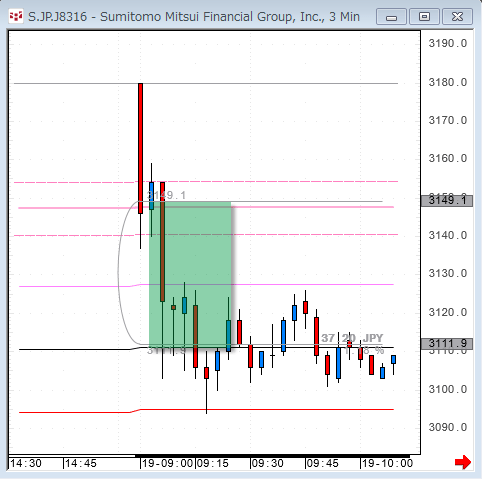Click the 3140.0 price axis label

click(x=448, y=235)
